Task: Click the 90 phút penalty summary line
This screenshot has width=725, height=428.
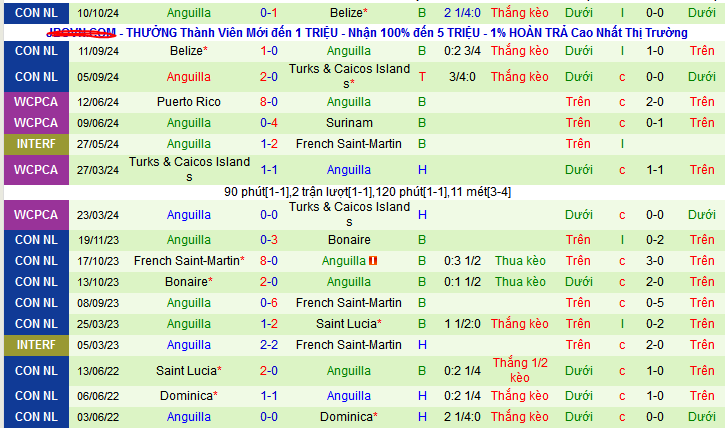Action: pyautogui.click(x=363, y=191)
